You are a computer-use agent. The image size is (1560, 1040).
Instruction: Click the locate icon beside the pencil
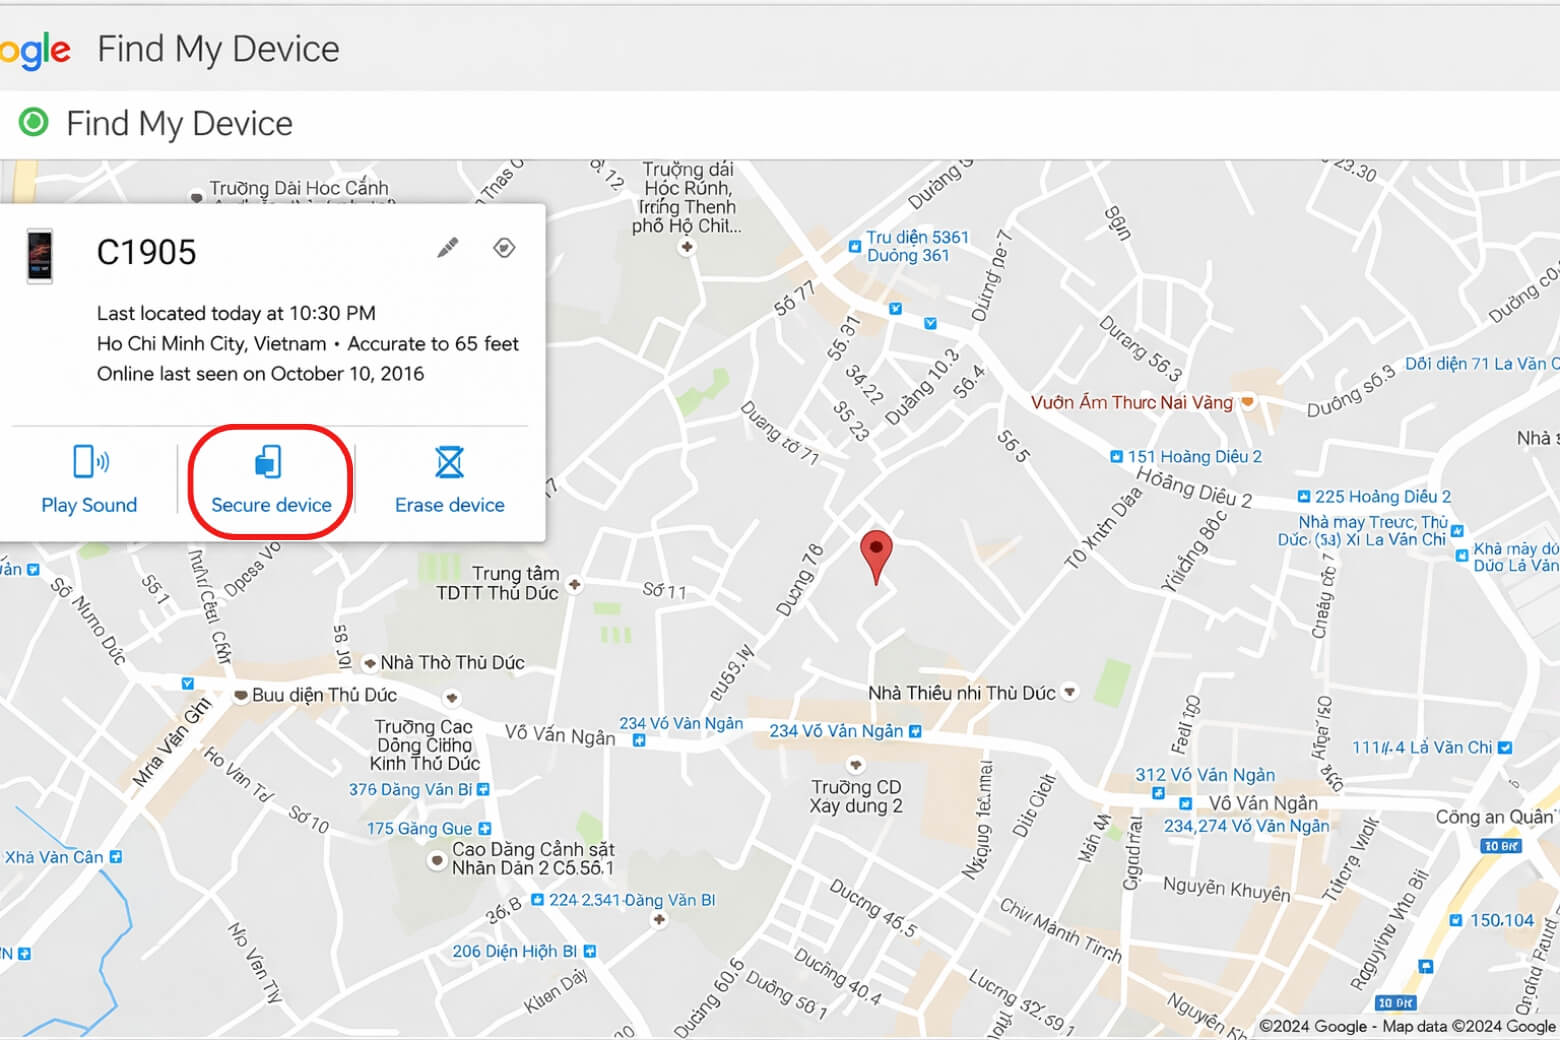(505, 247)
